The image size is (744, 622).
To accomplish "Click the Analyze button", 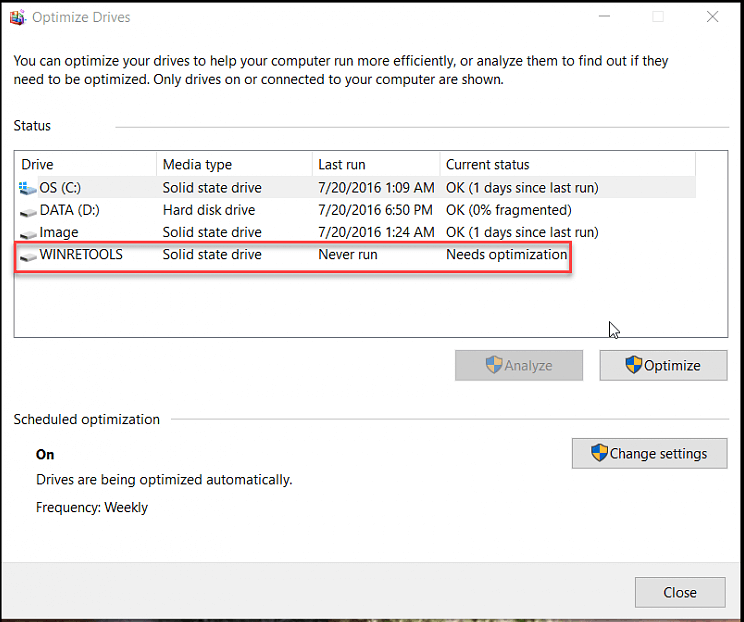I will [519, 365].
